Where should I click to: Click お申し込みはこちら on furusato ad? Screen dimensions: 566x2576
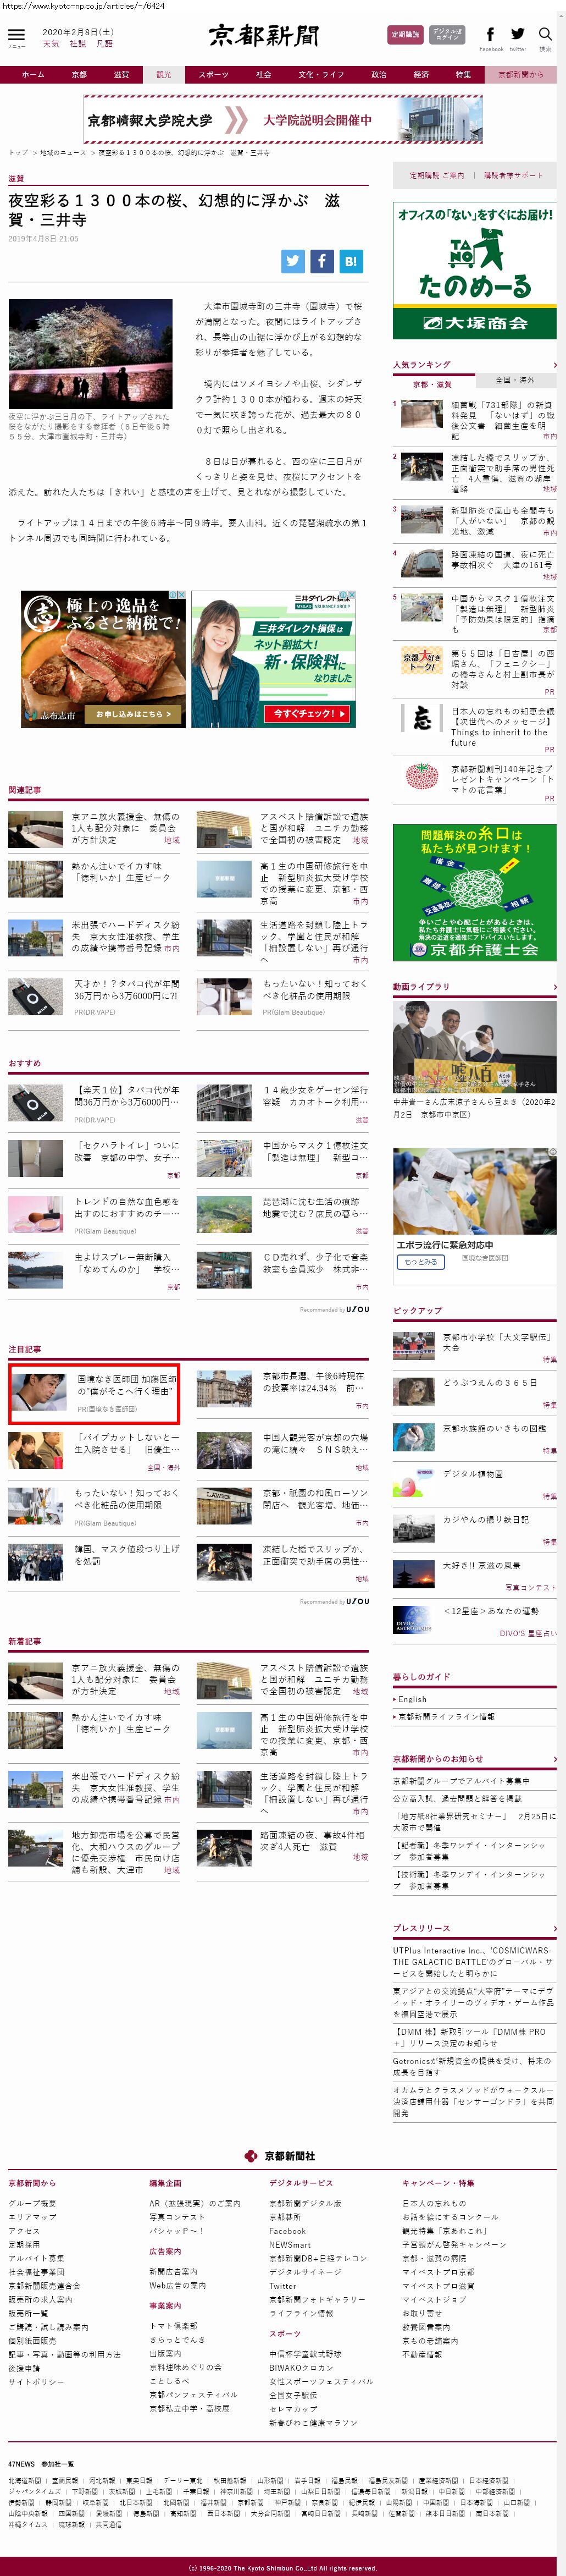133,714
